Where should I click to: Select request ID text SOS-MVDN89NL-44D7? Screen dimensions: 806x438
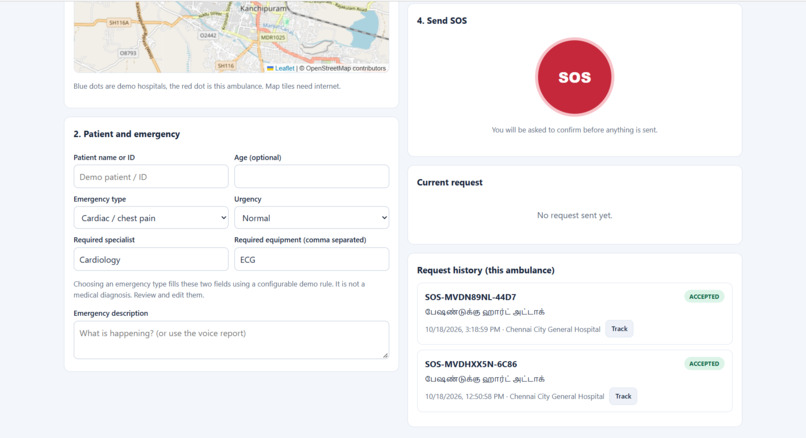point(470,297)
